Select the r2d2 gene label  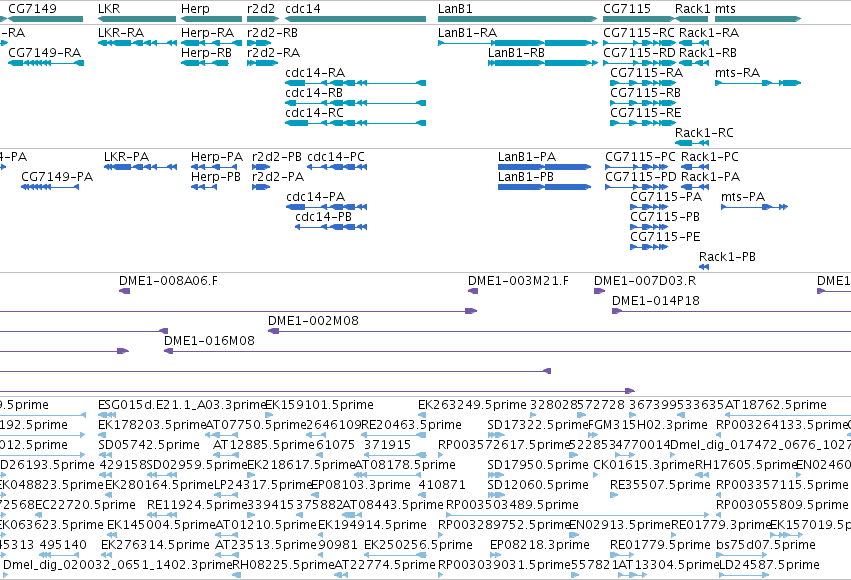point(261,9)
